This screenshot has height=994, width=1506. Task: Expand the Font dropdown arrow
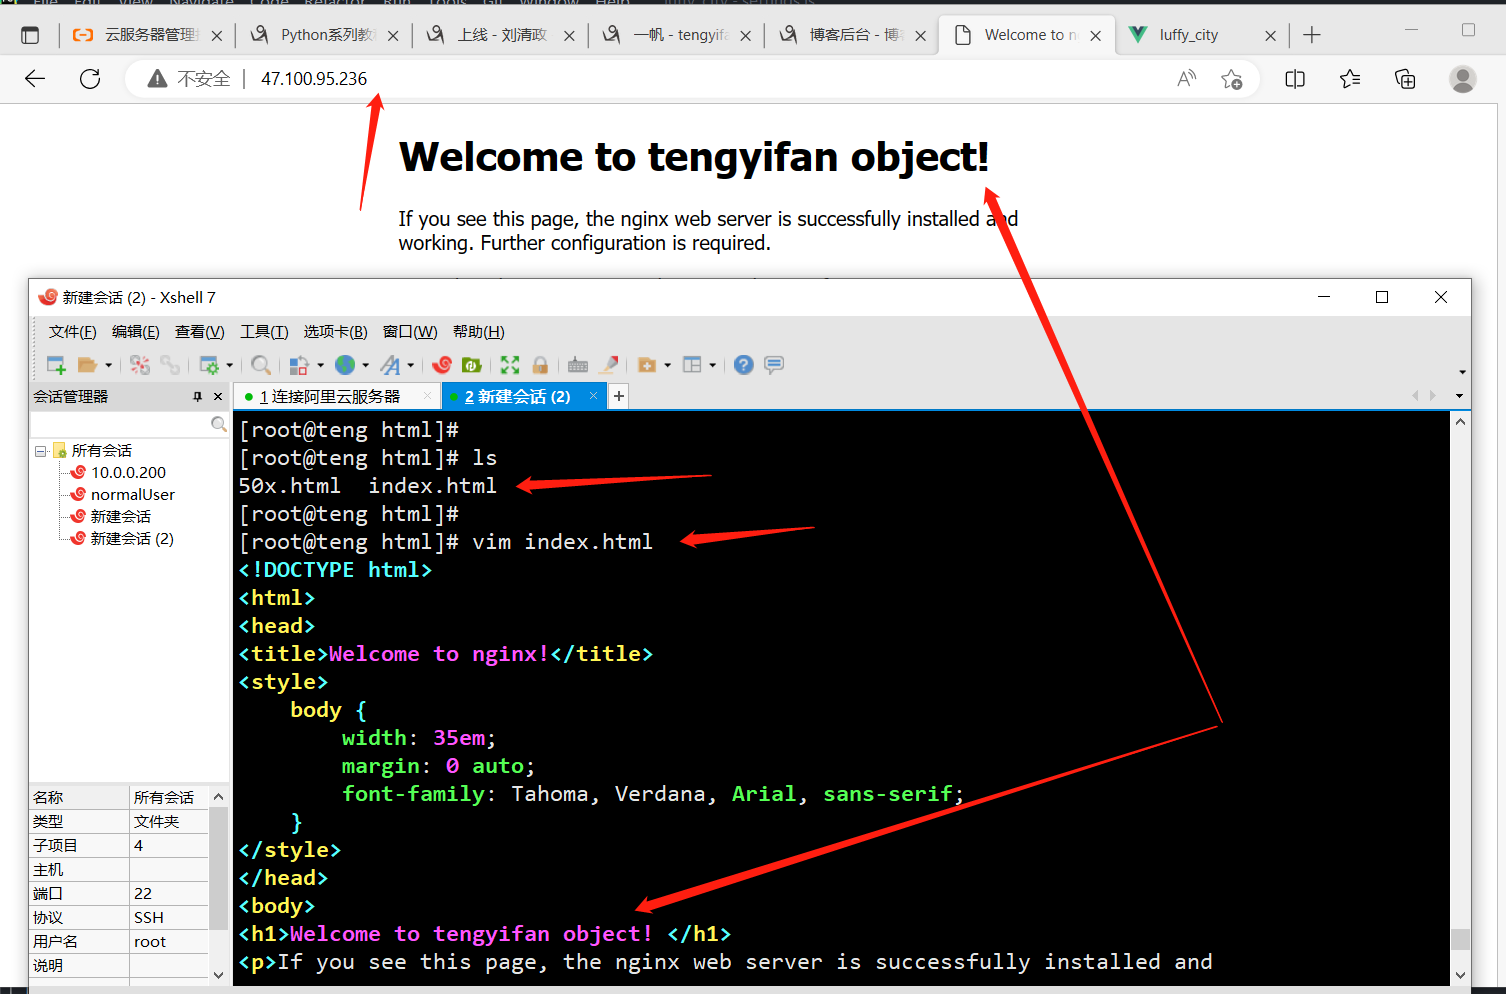411,366
